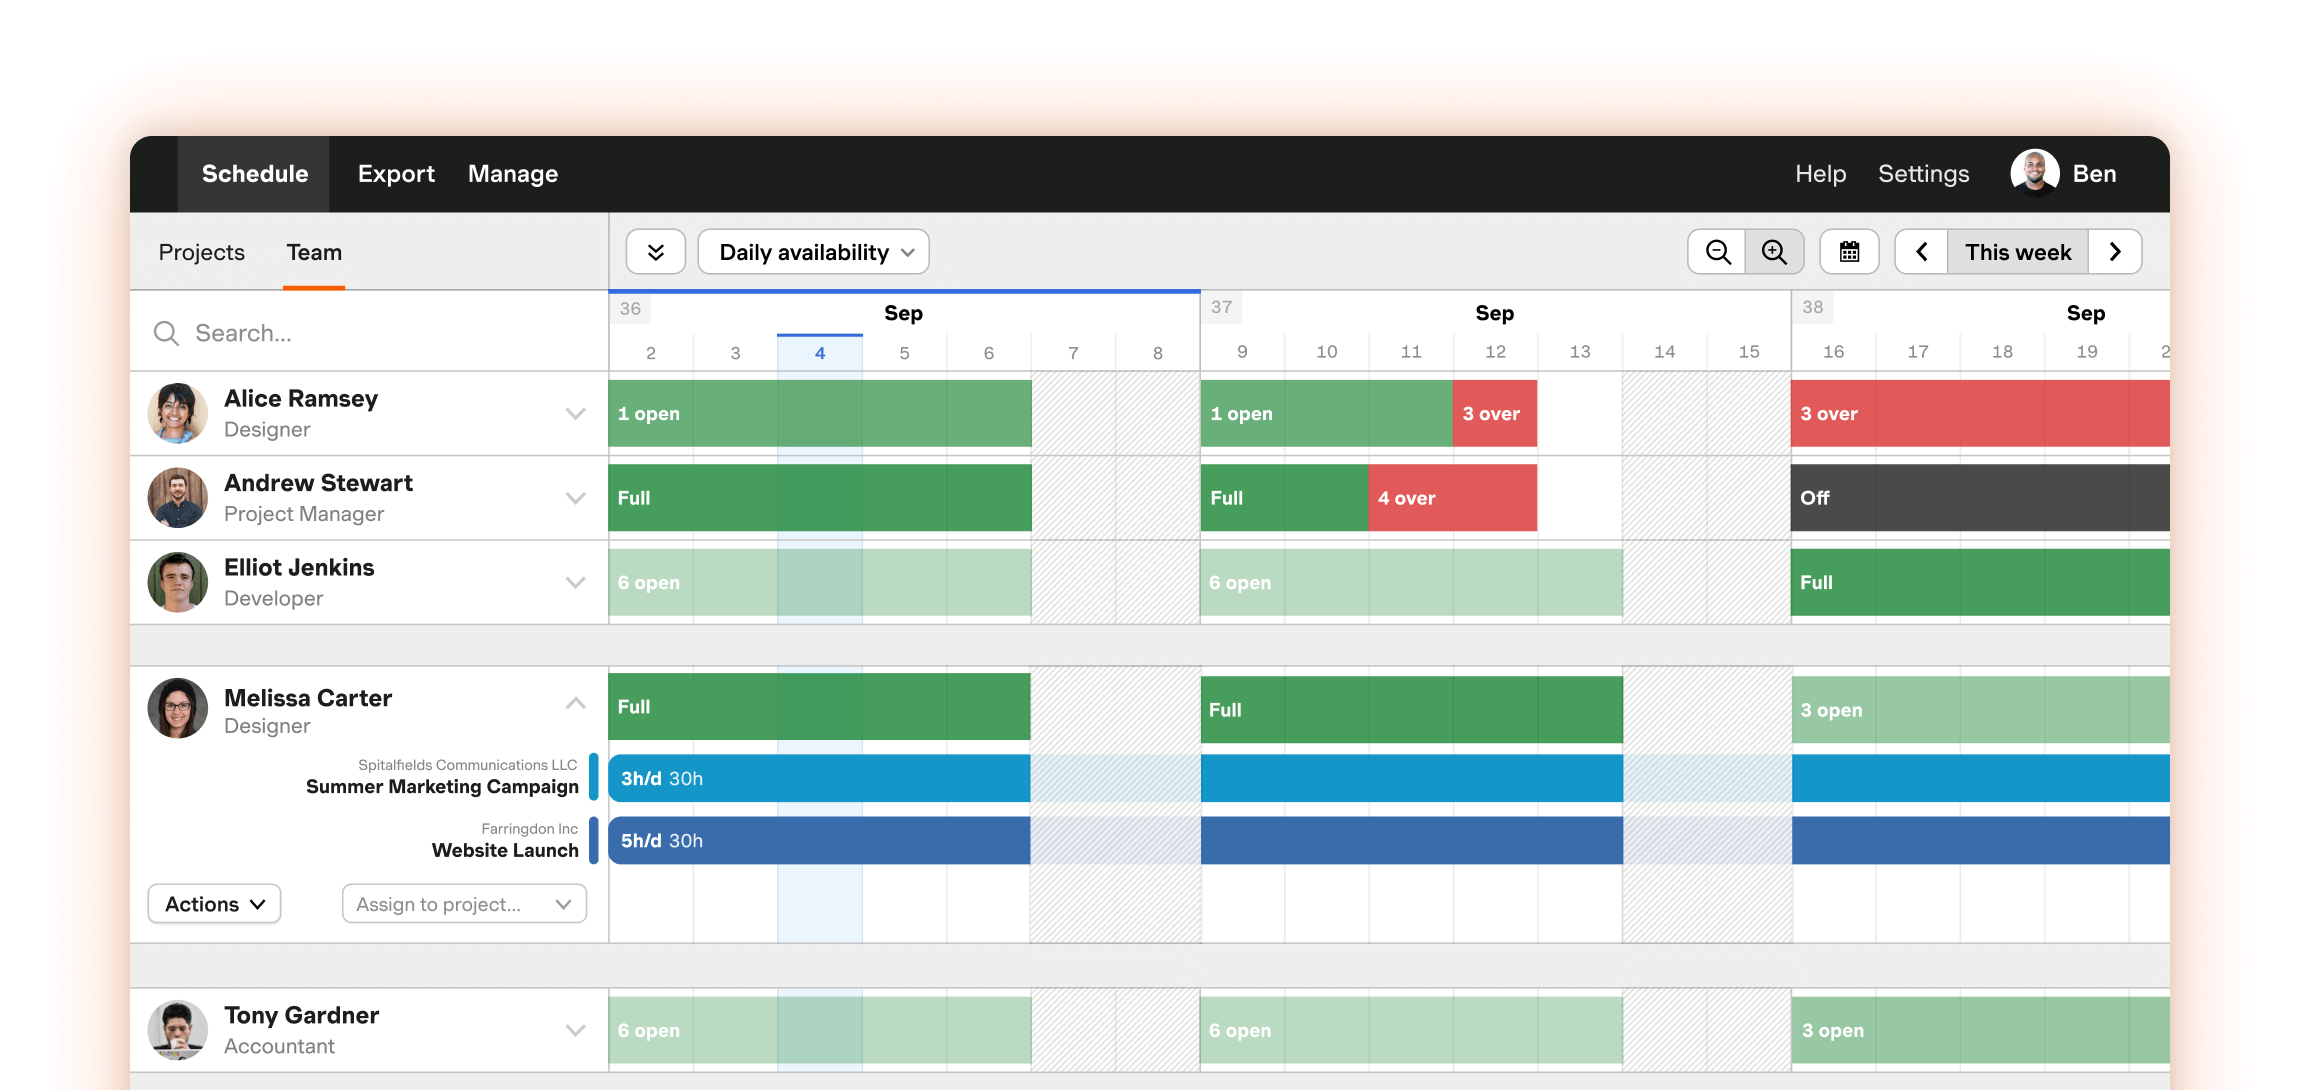This screenshot has width=2300, height=1090.
Task: Click the expand all double-chevron icon
Action: (x=655, y=252)
